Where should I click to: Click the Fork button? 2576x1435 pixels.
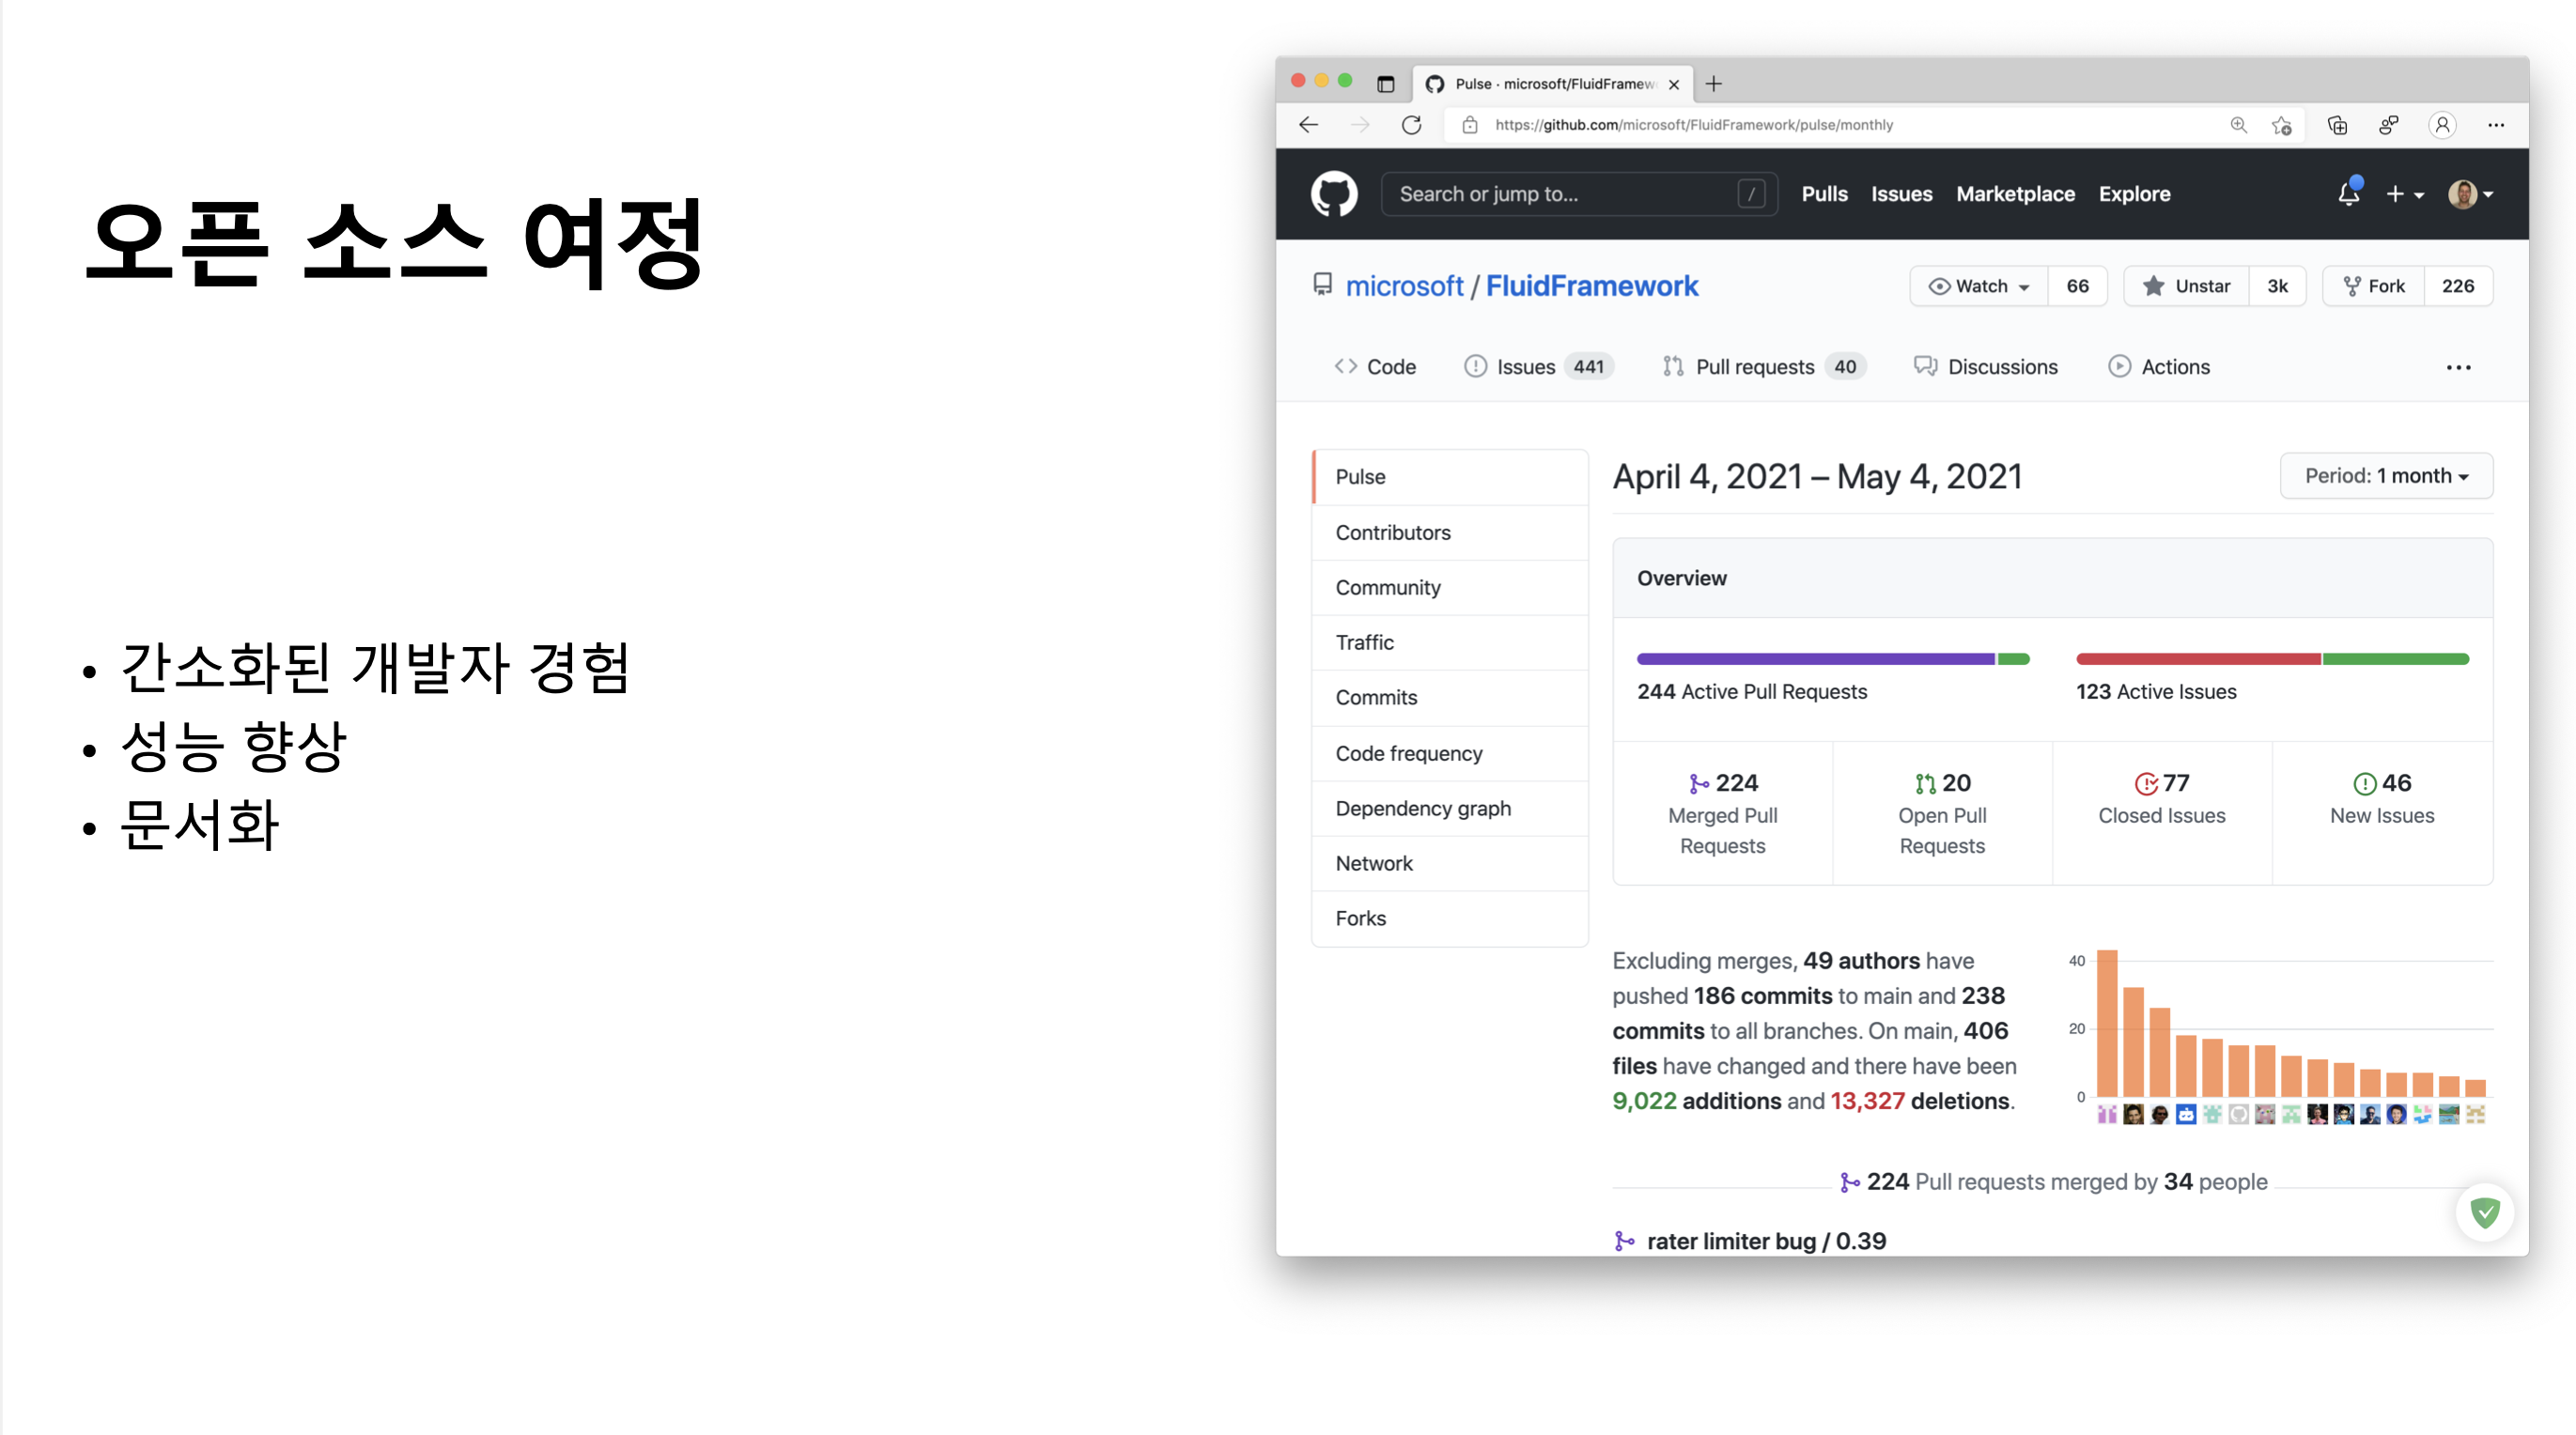[x=2374, y=286]
